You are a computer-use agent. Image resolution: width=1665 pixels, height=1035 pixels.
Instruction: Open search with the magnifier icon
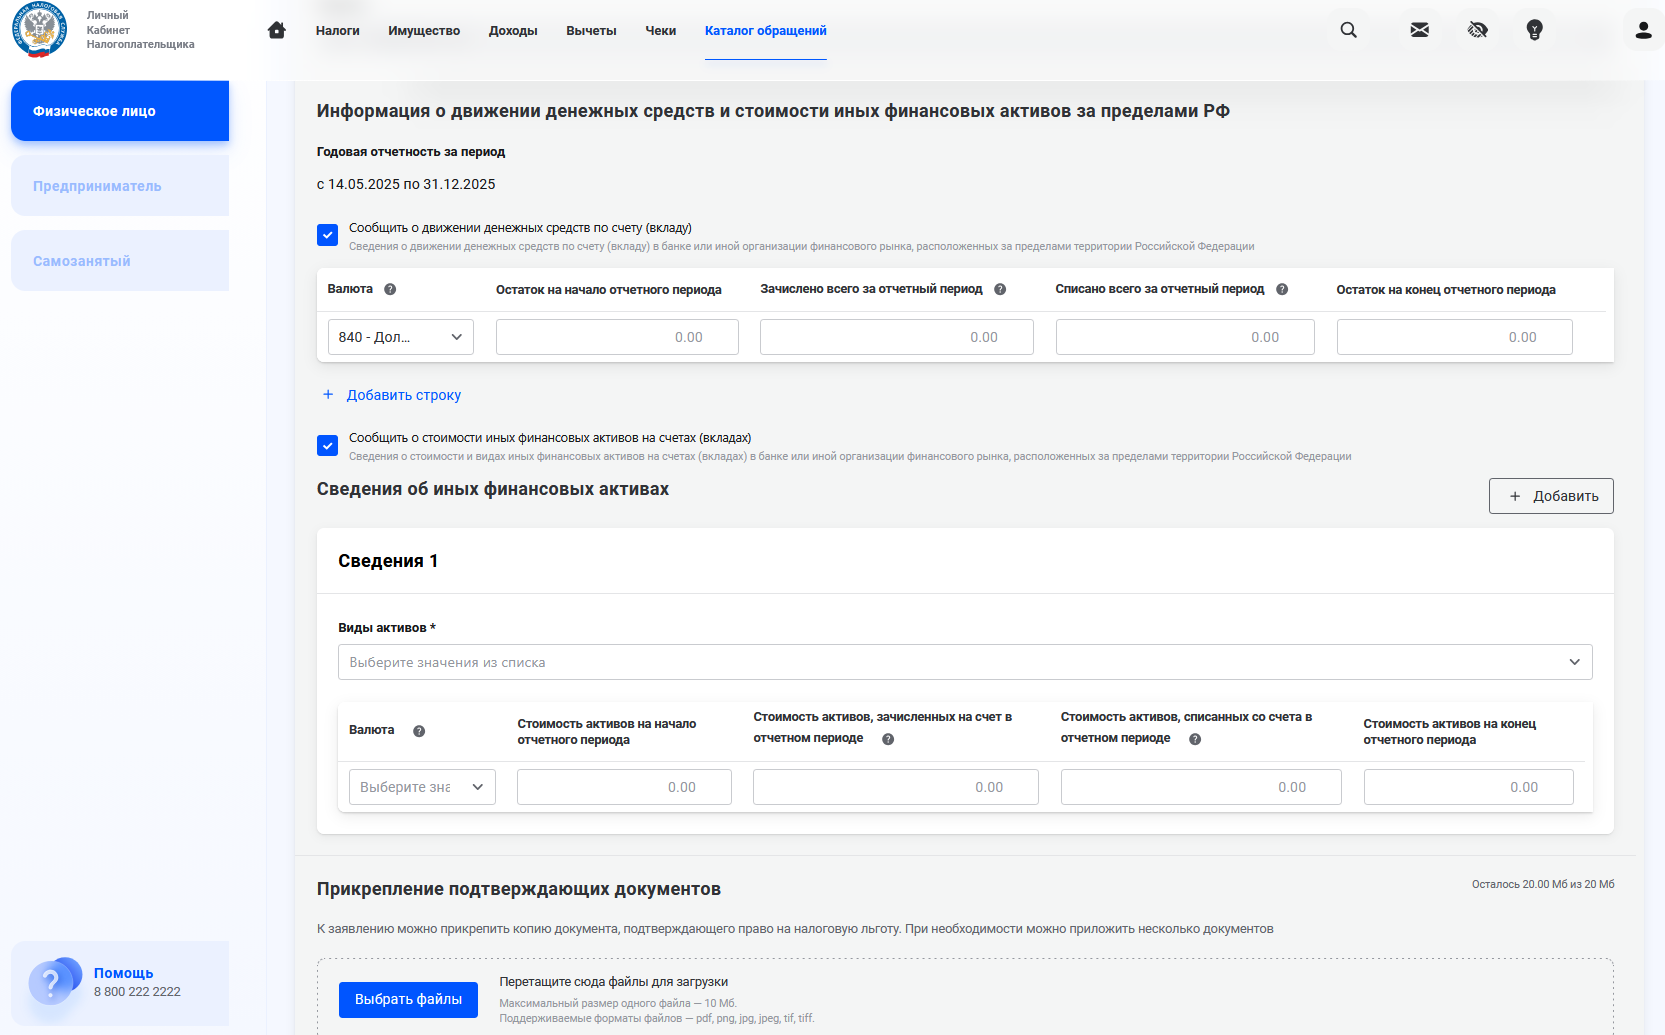(x=1348, y=30)
